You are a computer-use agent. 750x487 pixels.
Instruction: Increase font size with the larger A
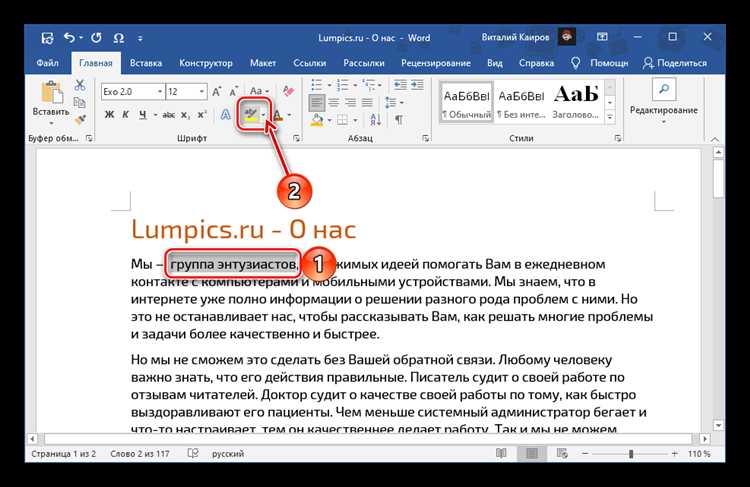(217, 91)
